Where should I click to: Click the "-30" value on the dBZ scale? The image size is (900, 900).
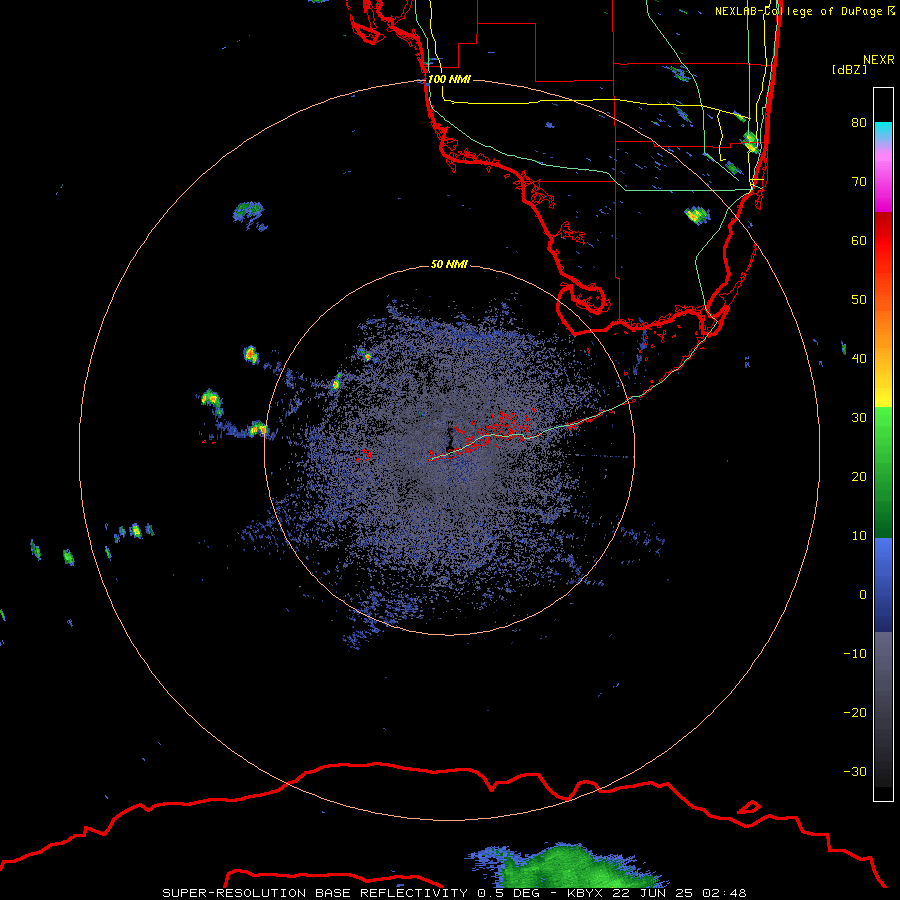coord(855,771)
